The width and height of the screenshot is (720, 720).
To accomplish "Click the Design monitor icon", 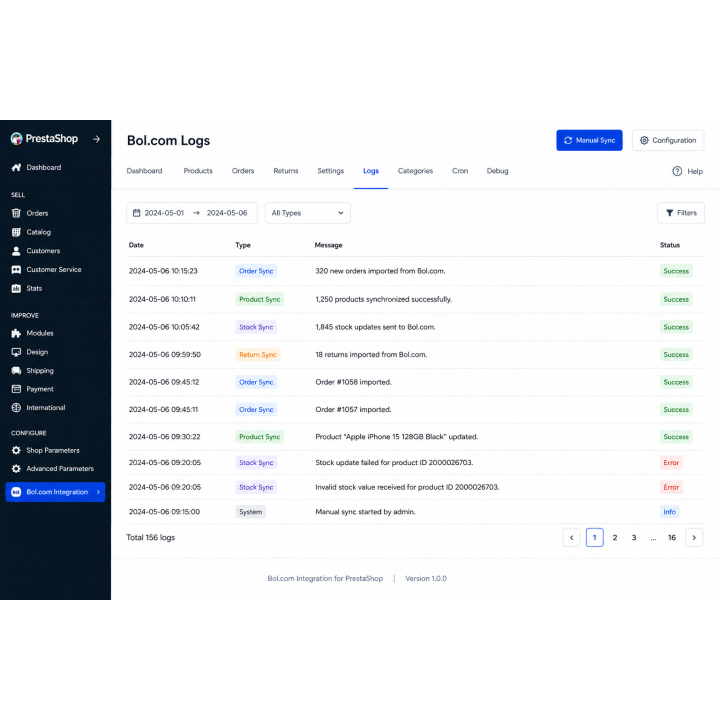I will pos(16,352).
